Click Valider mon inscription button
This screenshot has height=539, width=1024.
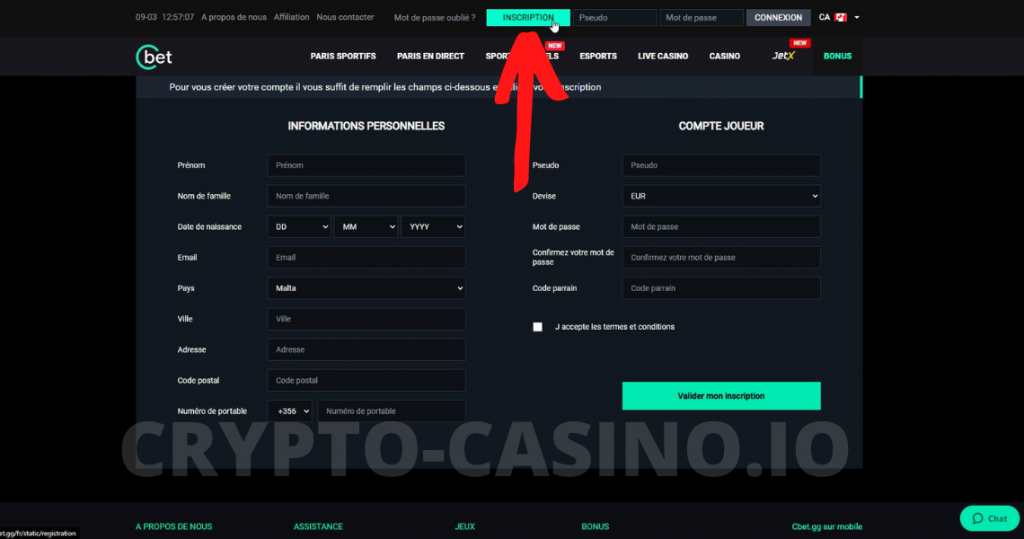[721, 396]
